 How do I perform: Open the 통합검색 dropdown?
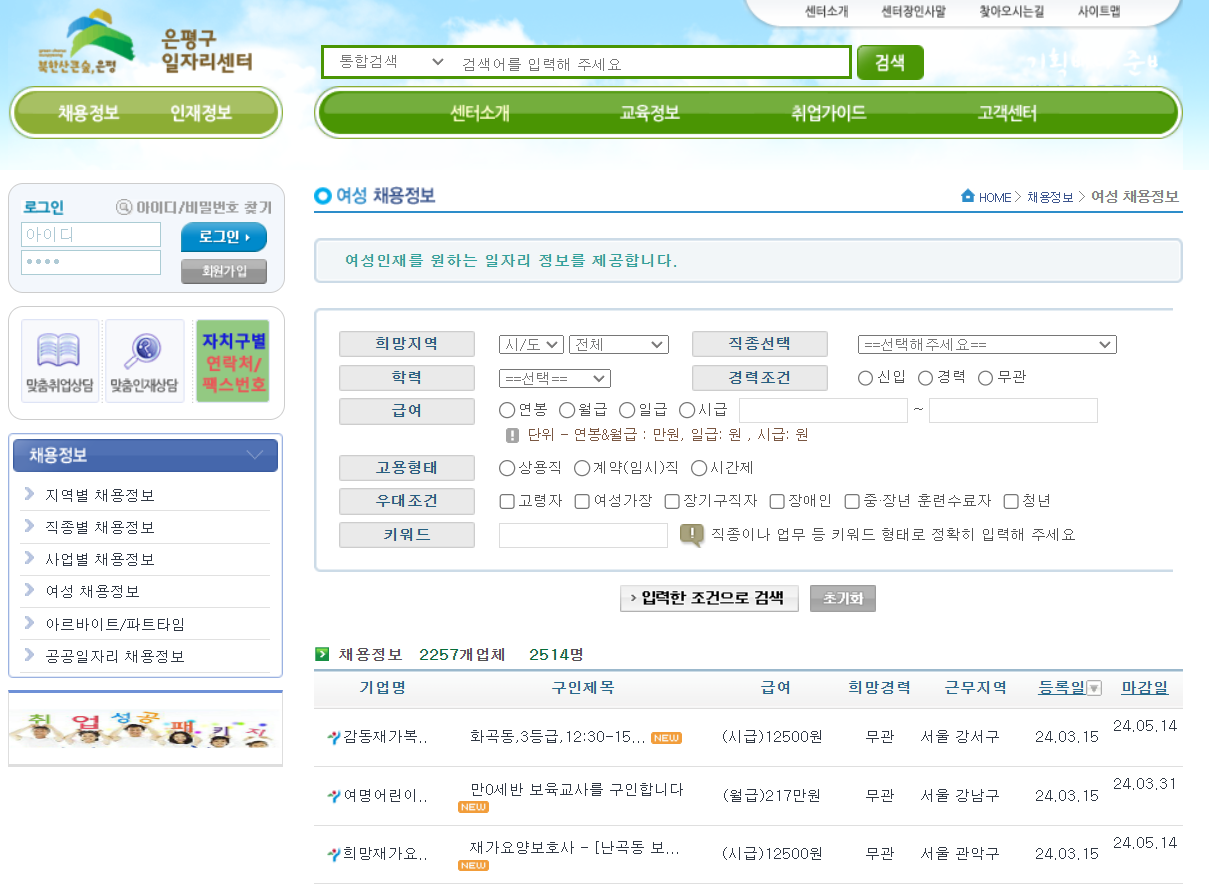[390, 62]
